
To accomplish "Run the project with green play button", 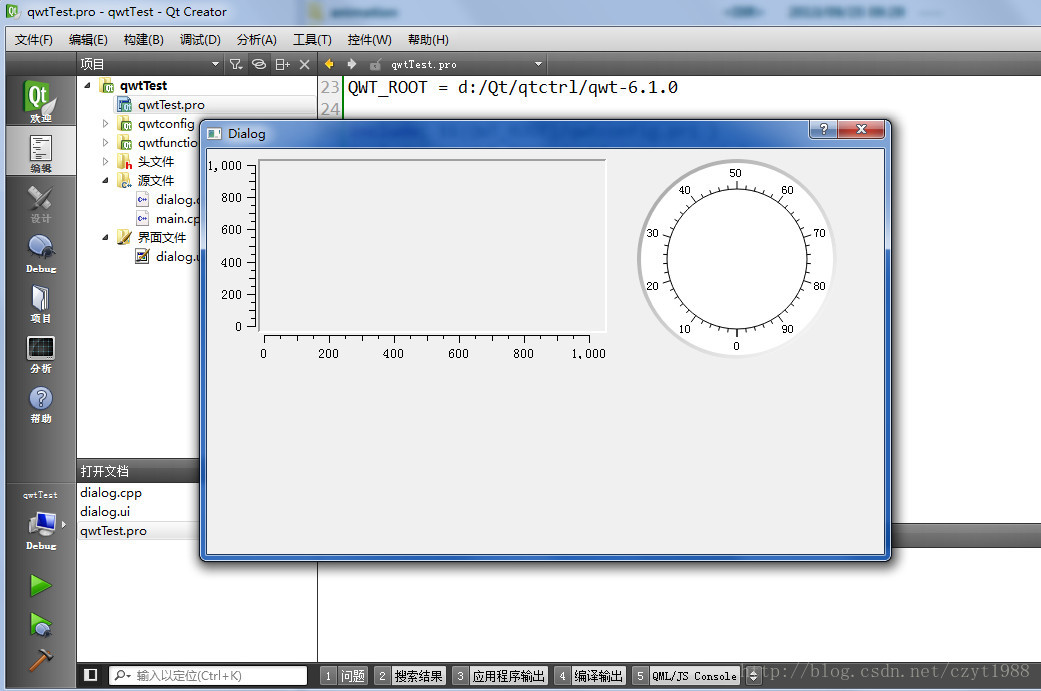I will 40,585.
